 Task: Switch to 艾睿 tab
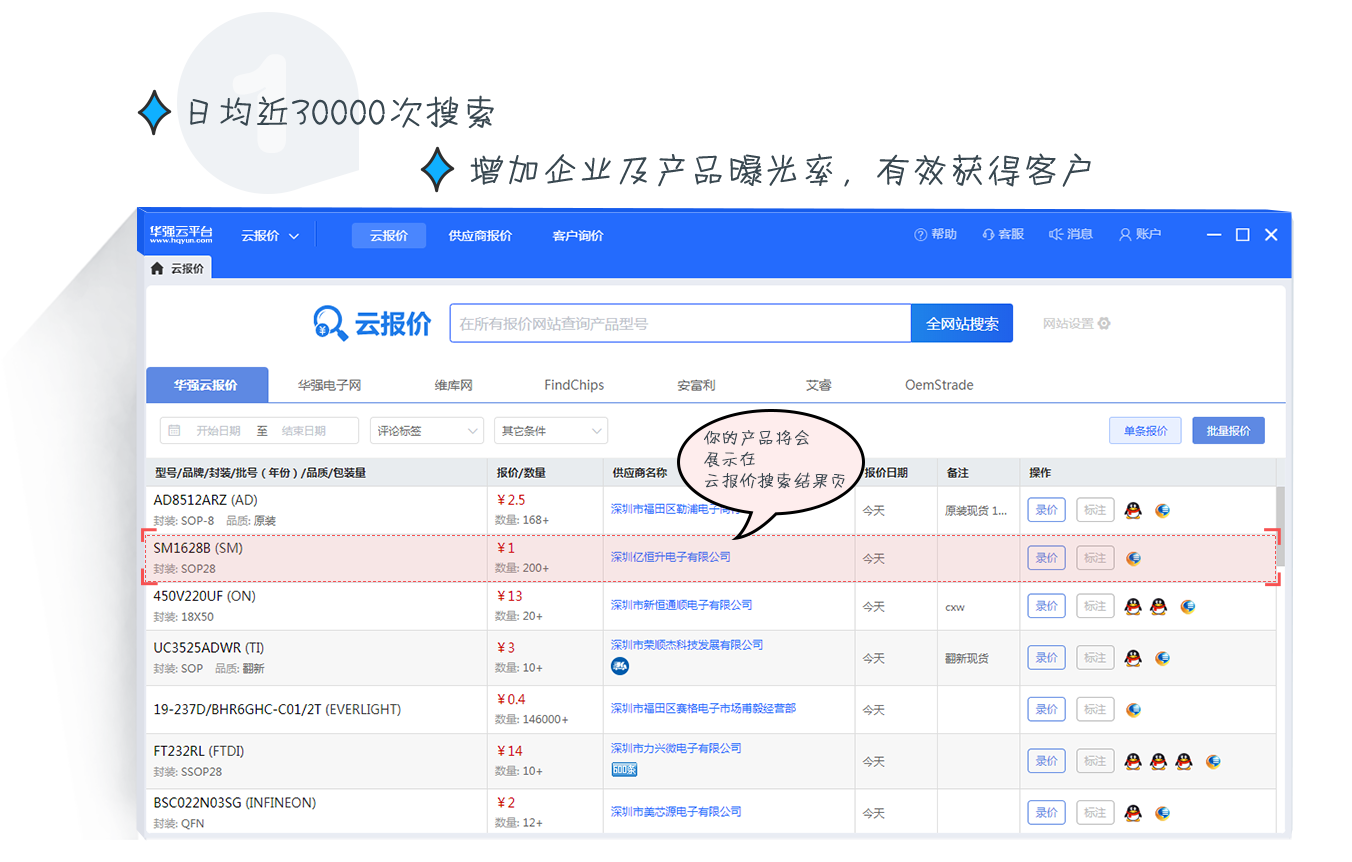tap(818, 385)
